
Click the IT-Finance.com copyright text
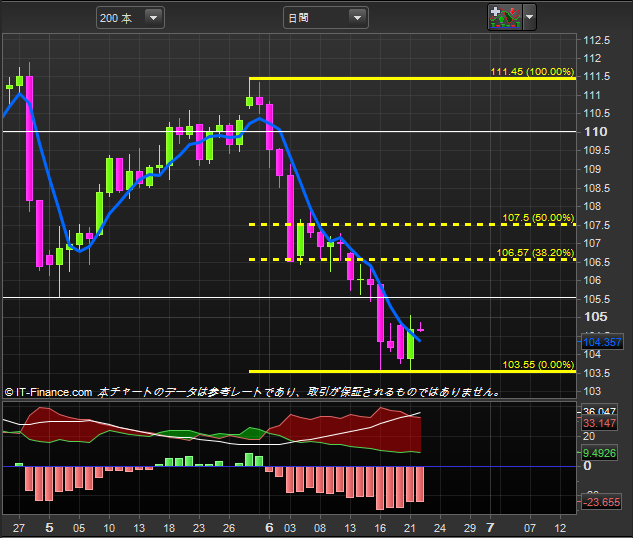point(48,392)
